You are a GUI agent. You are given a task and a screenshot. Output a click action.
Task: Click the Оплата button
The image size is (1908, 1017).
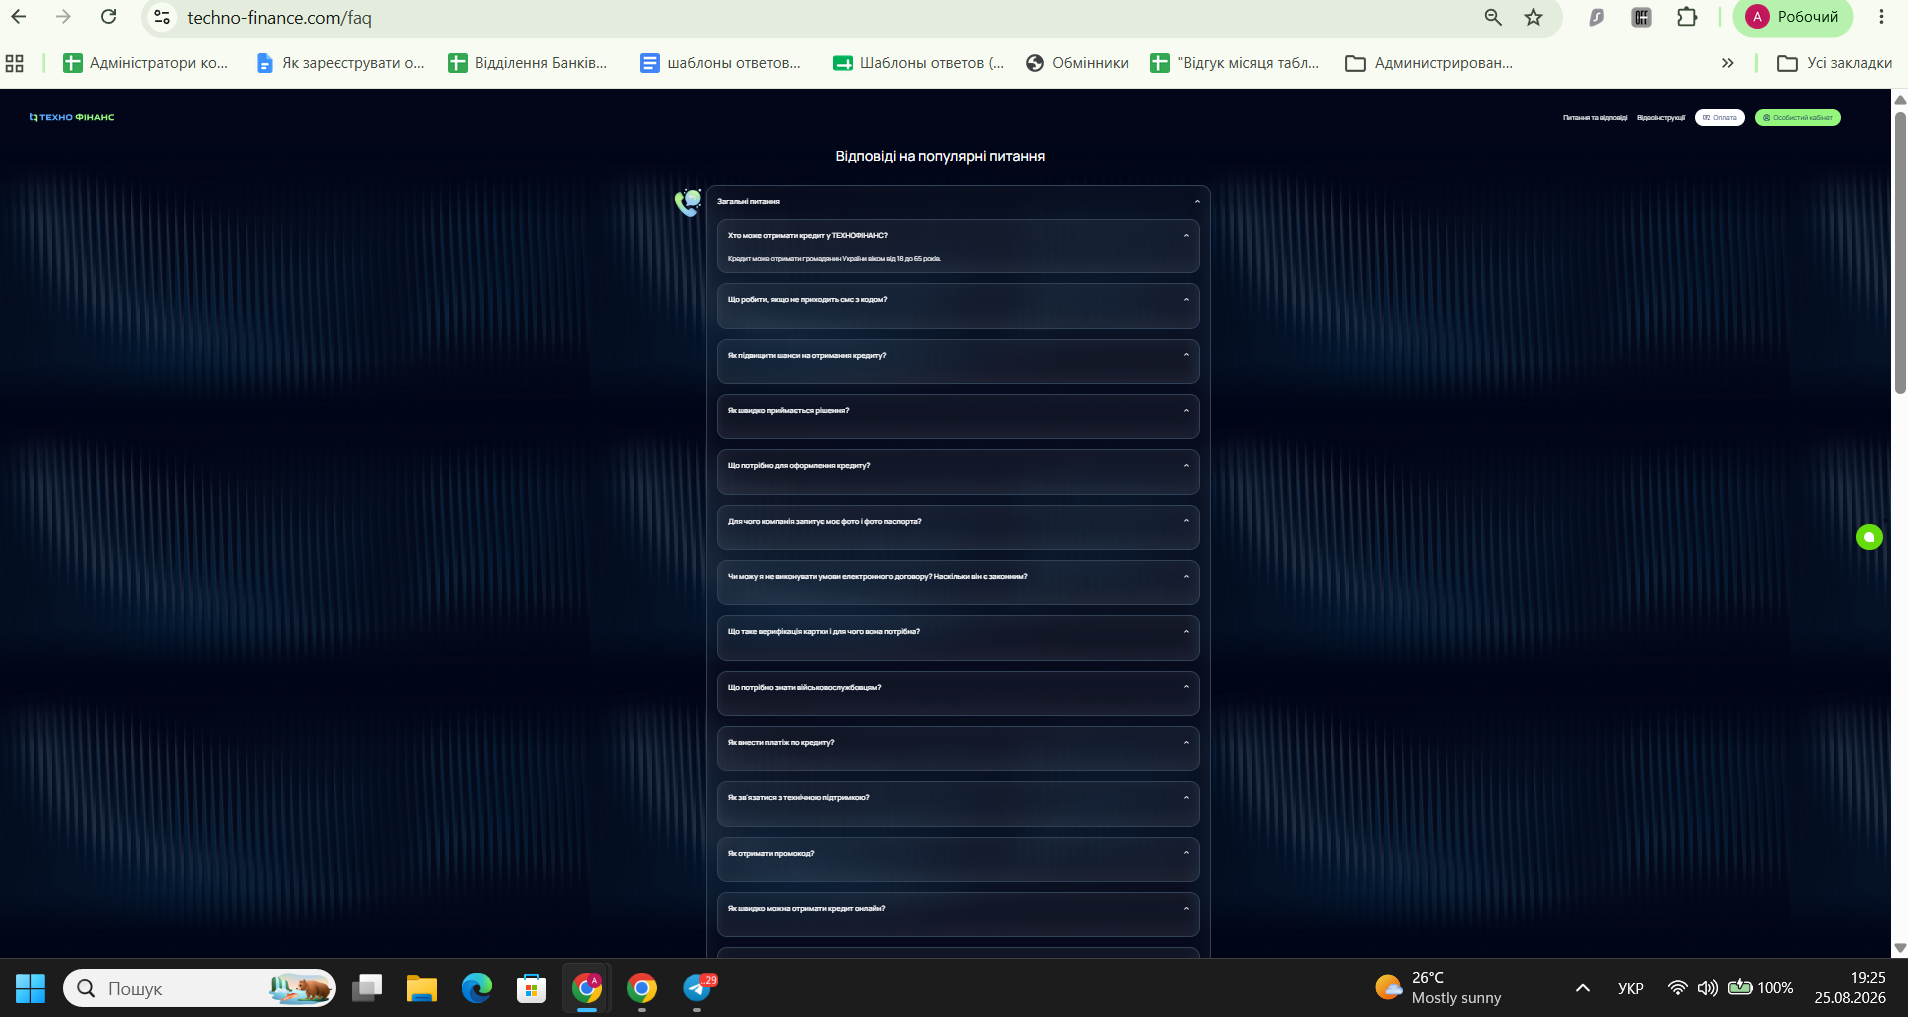(1719, 118)
